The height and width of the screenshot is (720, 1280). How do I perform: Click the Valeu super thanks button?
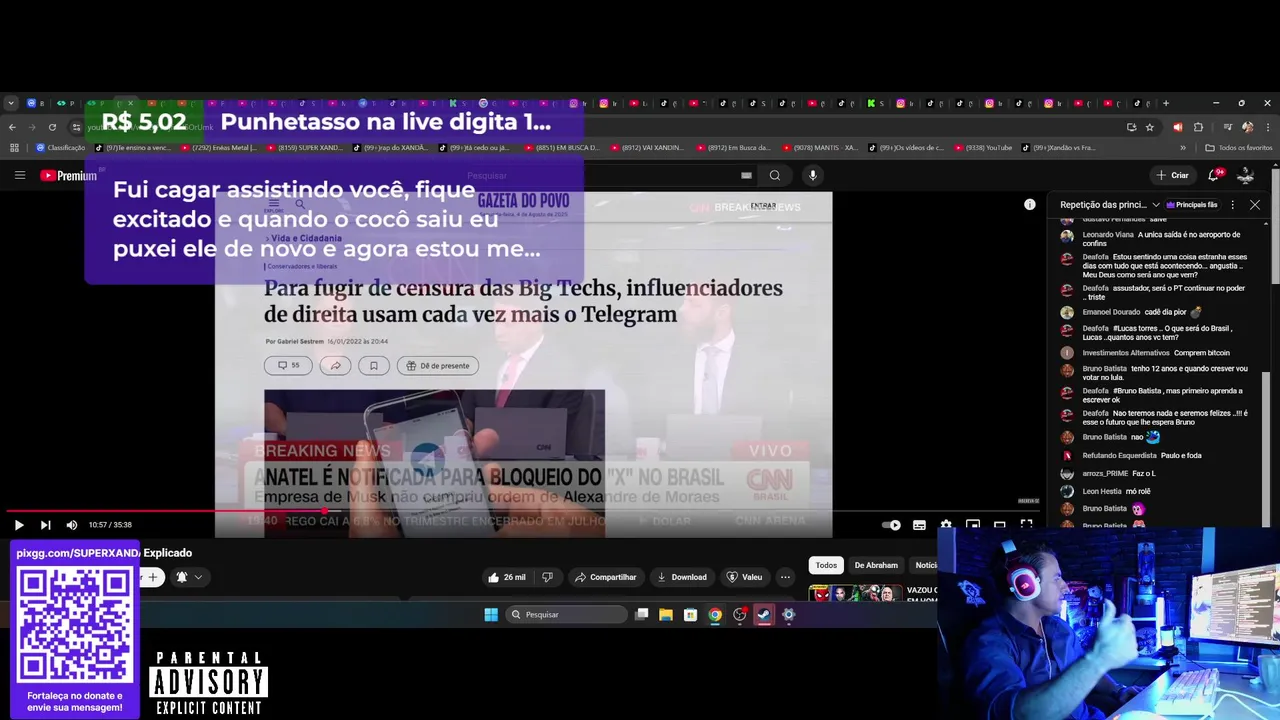(x=744, y=577)
